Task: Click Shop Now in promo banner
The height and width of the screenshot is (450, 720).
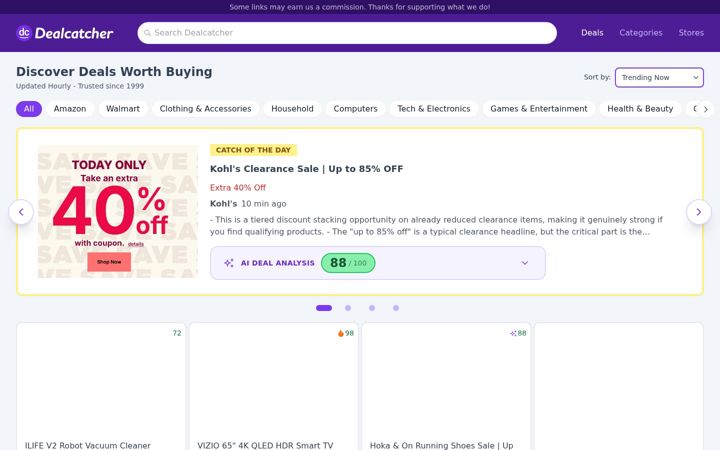Action: 109,262
